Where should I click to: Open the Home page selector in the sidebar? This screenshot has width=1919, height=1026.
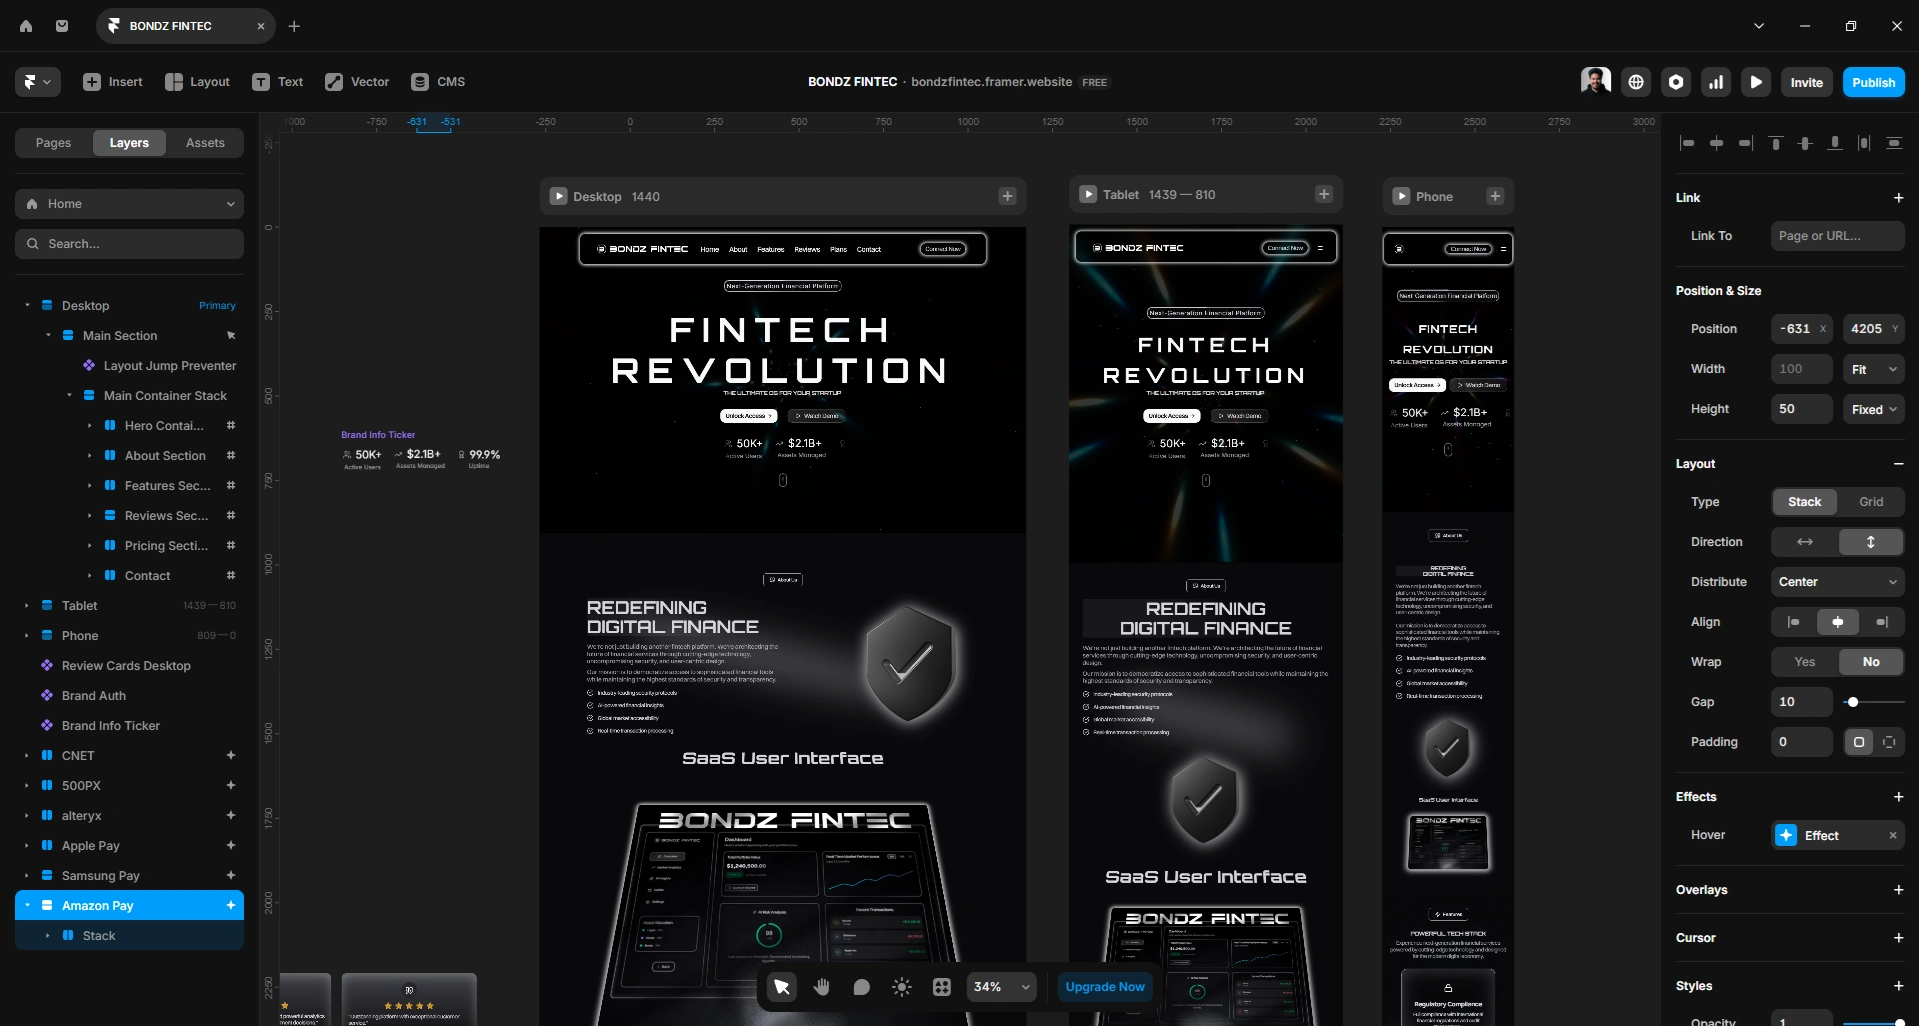(129, 203)
